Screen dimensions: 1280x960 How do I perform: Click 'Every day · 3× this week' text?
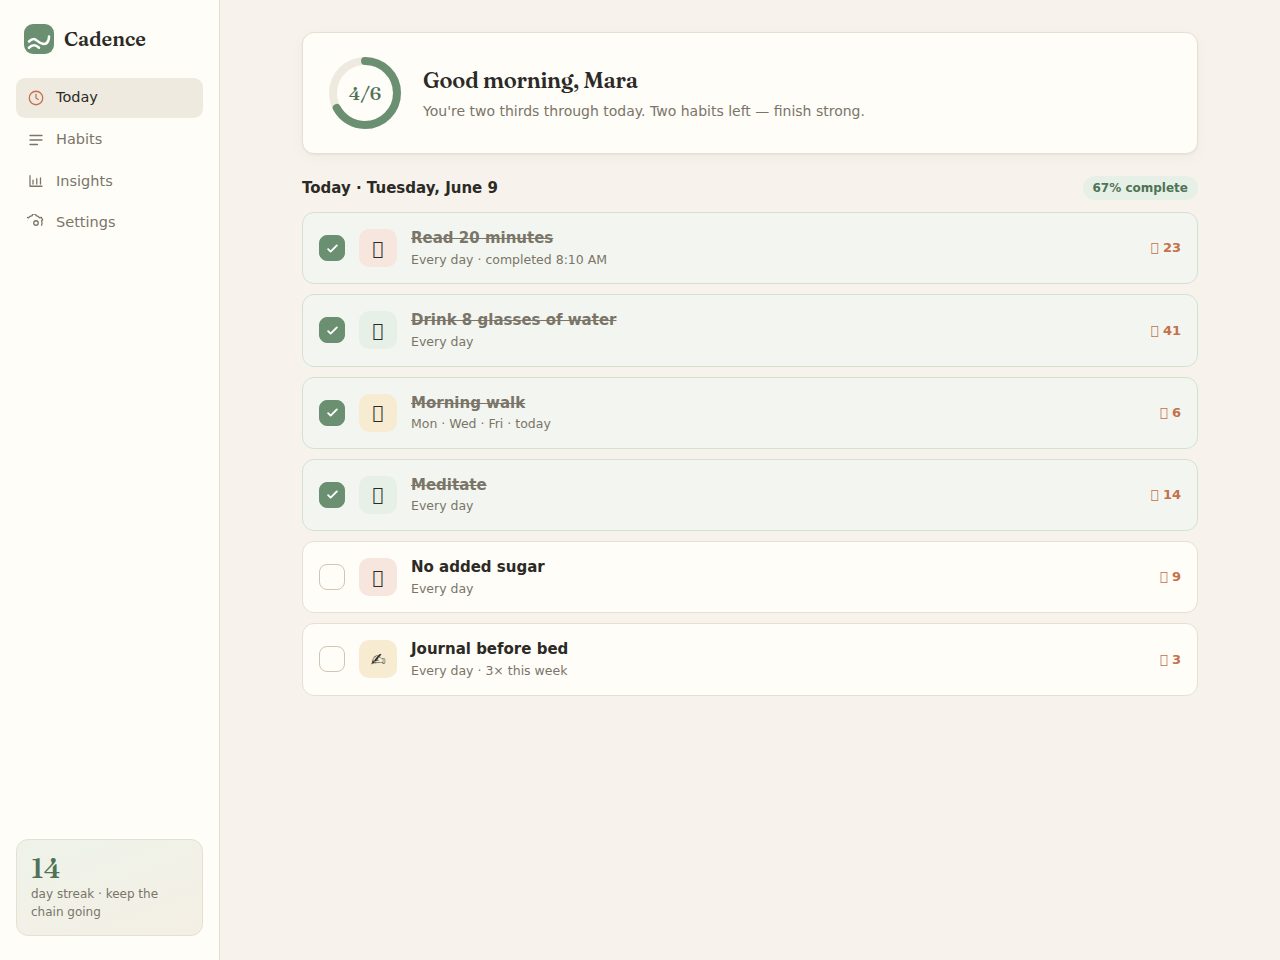coord(489,671)
